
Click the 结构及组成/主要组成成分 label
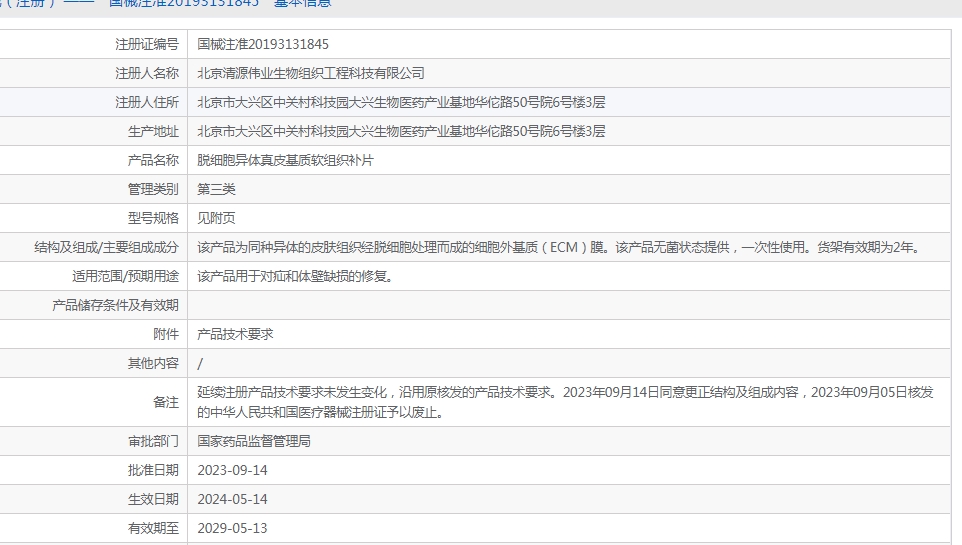(106, 247)
